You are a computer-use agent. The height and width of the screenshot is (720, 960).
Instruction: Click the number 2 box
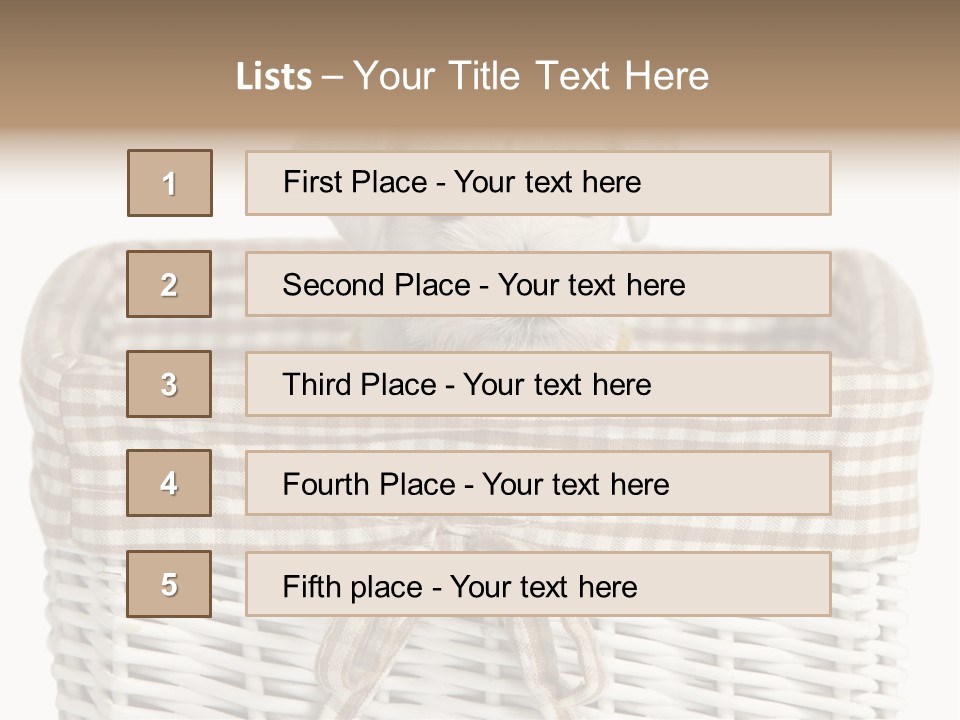tap(169, 284)
